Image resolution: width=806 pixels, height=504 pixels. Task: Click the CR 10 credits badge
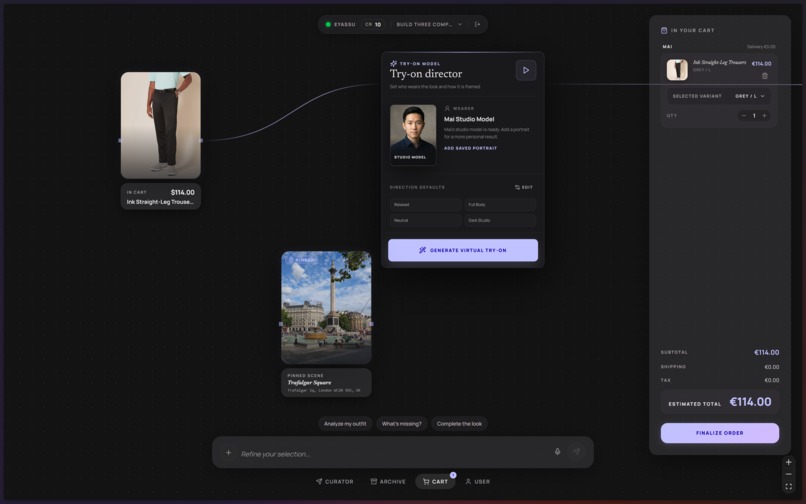point(373,24)
